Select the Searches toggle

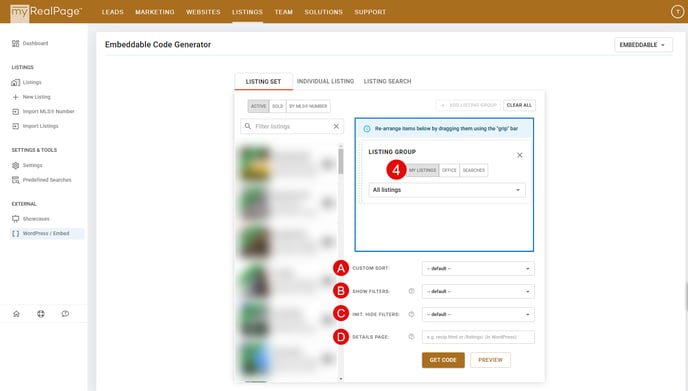tap(474, 170)
